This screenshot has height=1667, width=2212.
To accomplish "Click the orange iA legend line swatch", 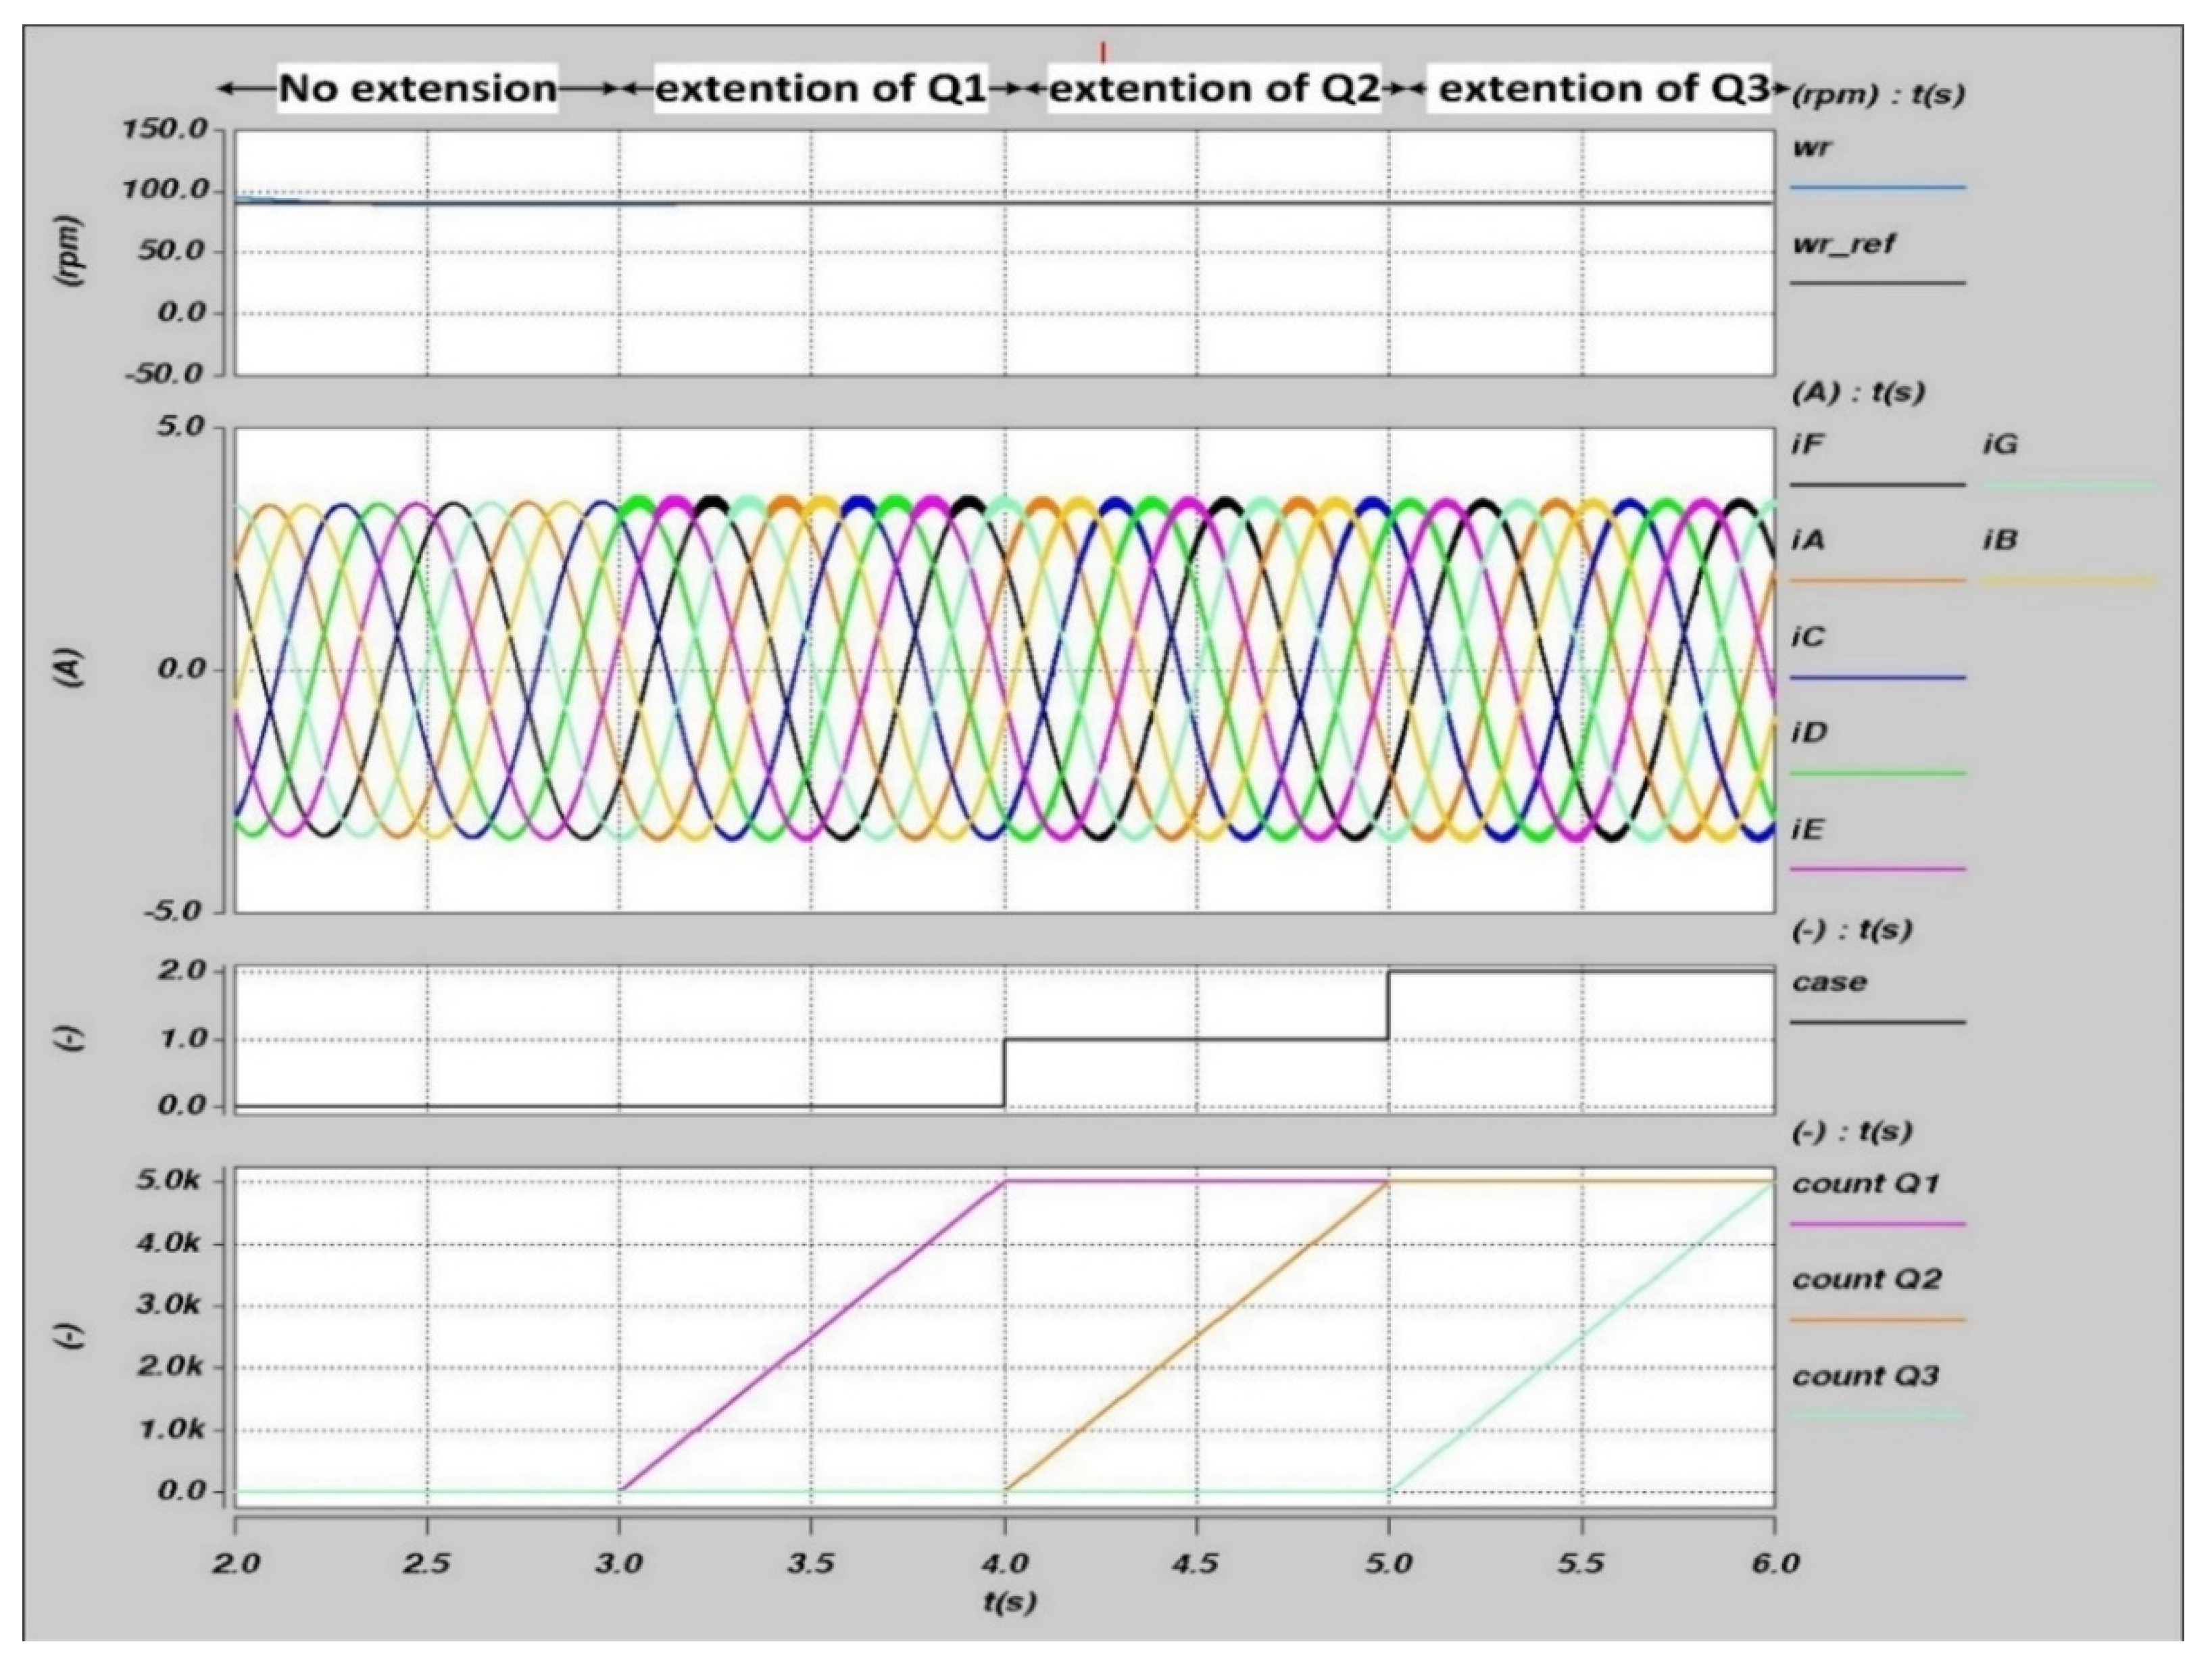I will [1877, 580].
